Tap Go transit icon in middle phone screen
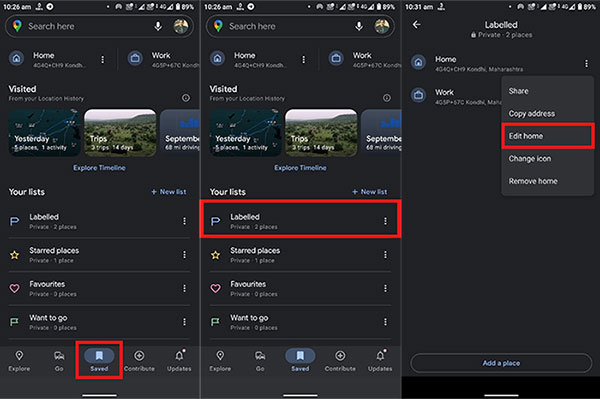 [x=260, y=356]
